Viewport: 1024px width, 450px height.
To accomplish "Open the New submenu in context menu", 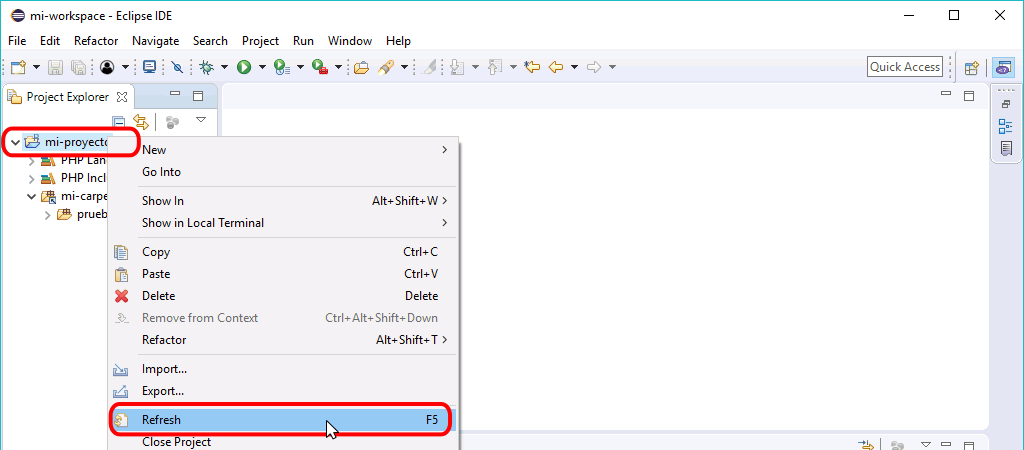I will (x=283, y=150).
